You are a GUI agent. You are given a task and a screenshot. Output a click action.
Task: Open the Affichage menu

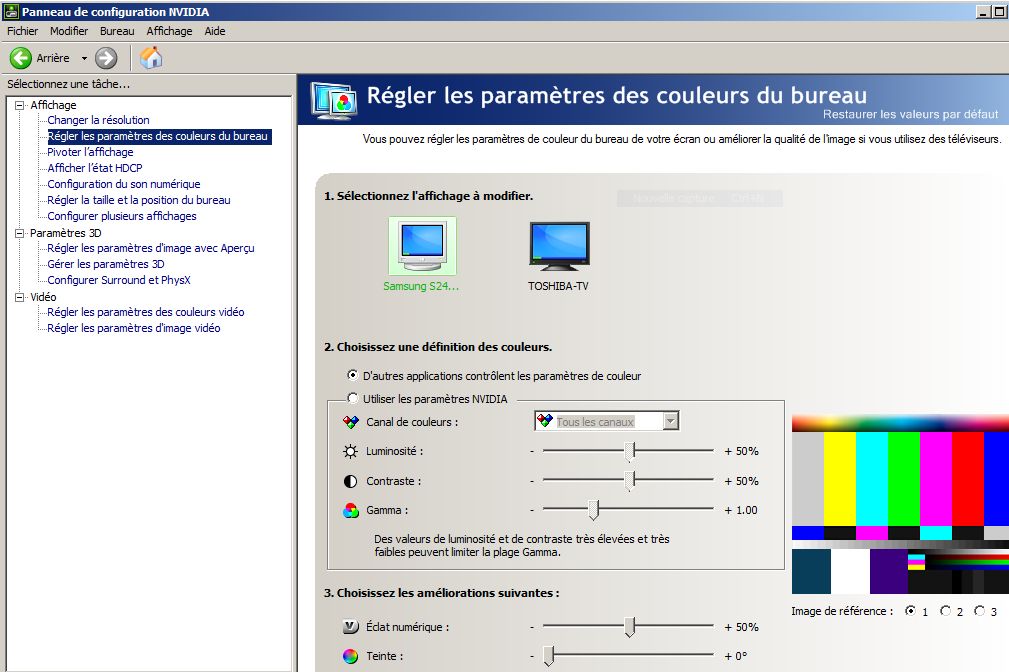click(x=169, y=31)
